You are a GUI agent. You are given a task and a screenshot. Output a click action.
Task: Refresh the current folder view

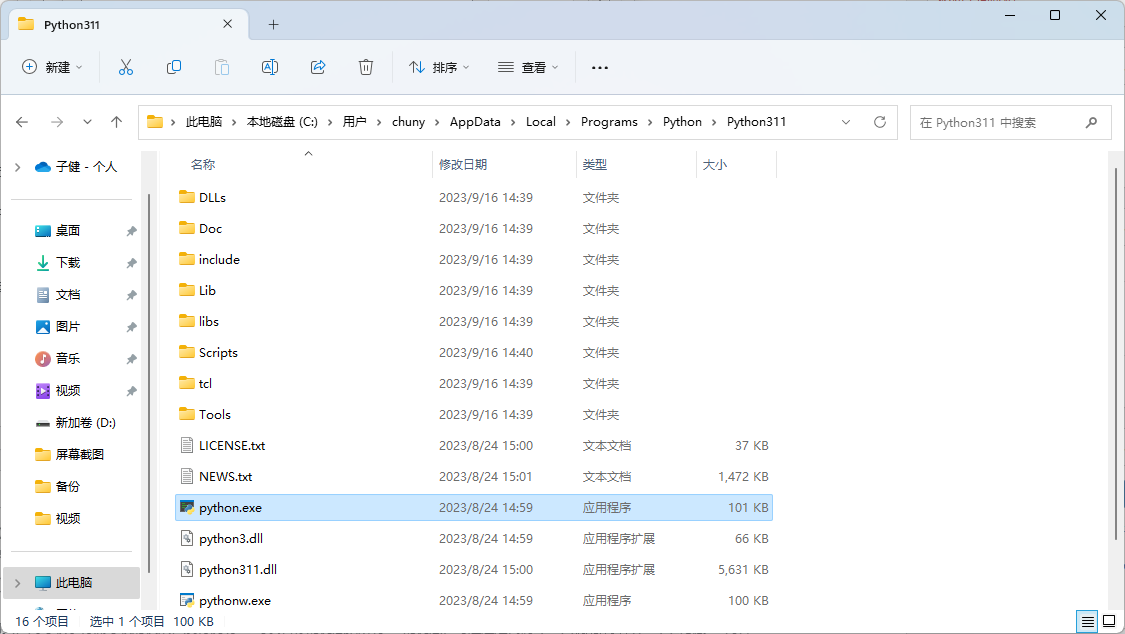click(880, 122)
